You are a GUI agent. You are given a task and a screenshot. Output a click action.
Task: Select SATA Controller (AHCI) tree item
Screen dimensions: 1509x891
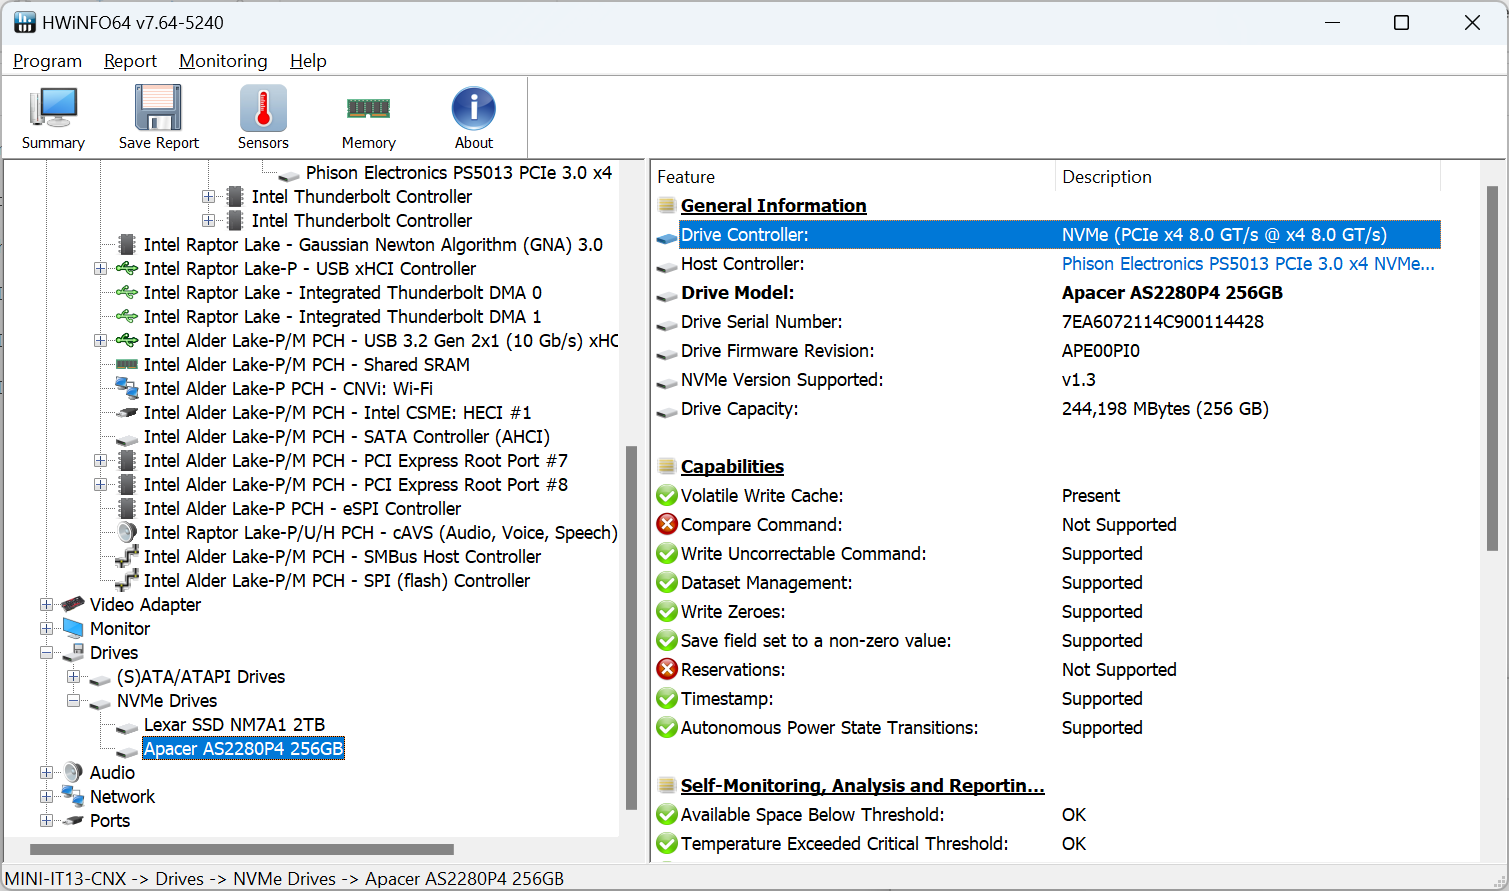pos(346,436)
